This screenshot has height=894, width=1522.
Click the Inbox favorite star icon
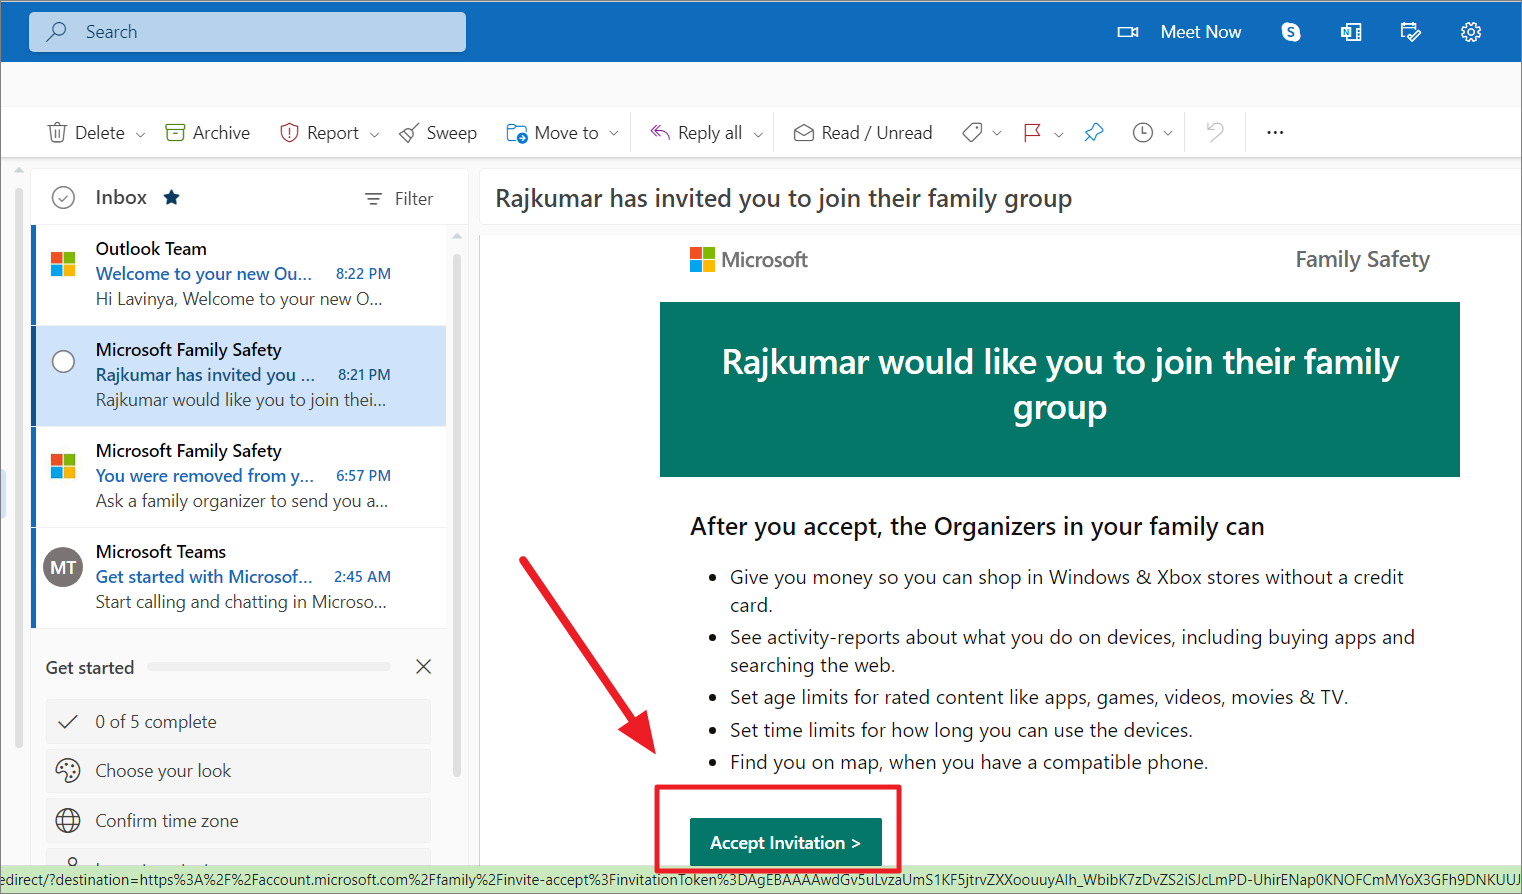click(172, 197)
